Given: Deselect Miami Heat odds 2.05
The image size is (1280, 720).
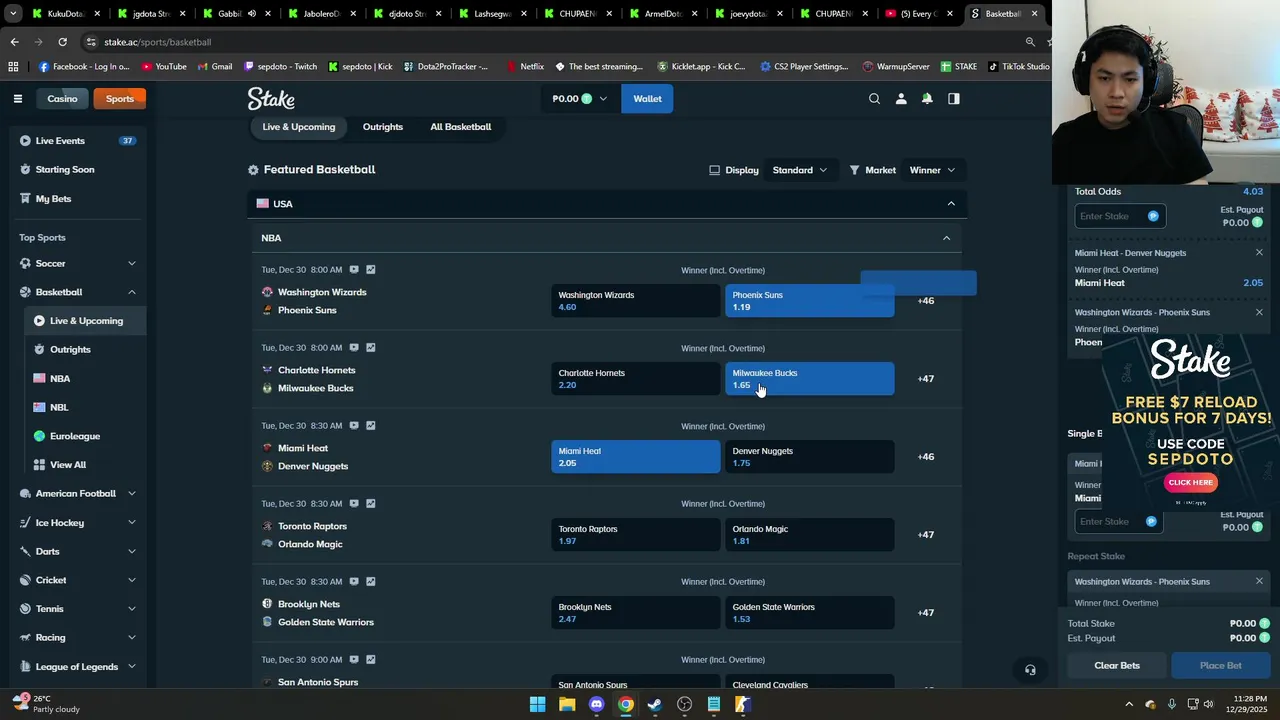Looking at the screenshot, I should point(635,457).
